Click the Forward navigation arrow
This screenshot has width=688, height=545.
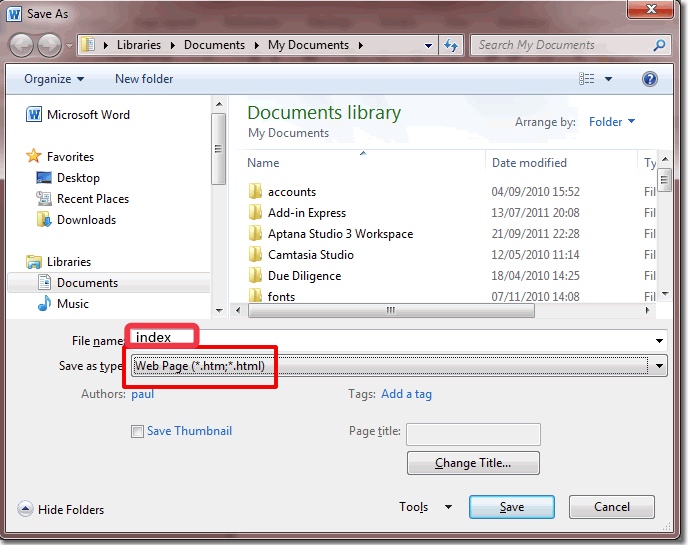pos(49,45)
